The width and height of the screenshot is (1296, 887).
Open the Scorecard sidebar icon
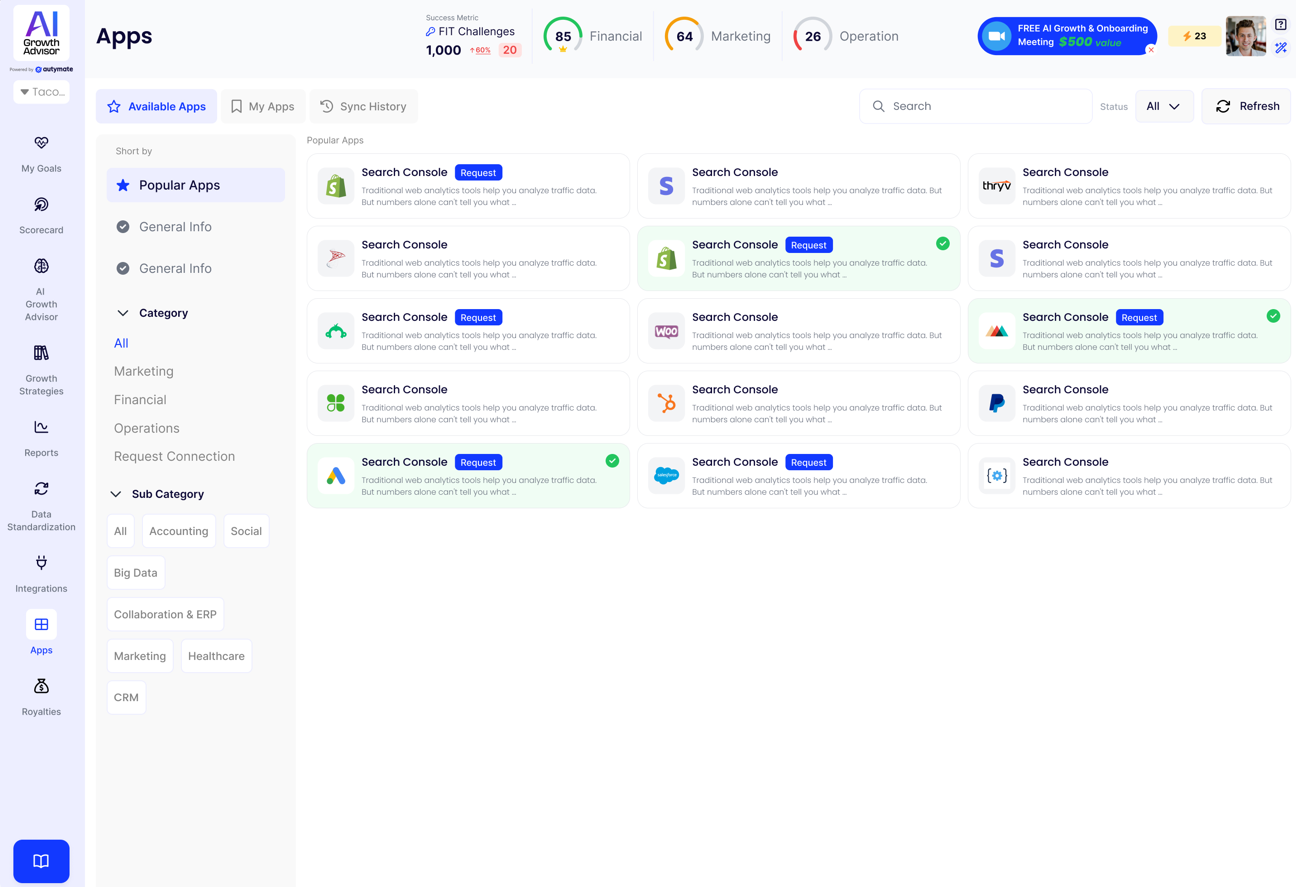[41, 205]
